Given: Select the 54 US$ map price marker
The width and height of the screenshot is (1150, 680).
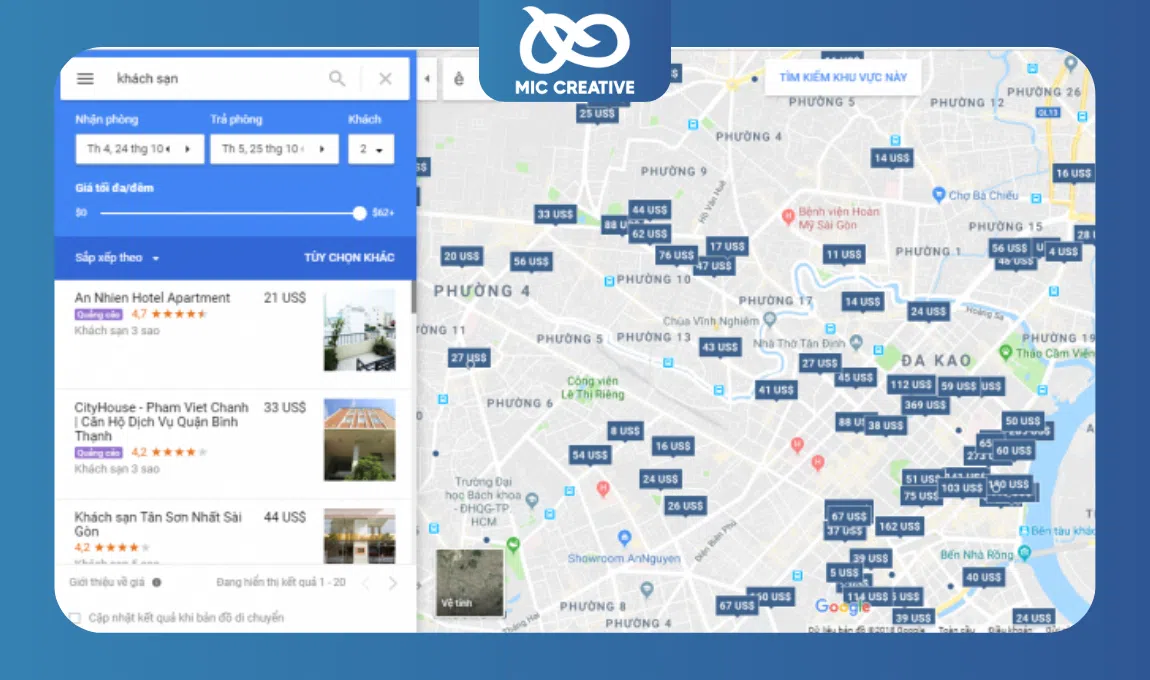Looking at the screenshot, I should [590, 455].
